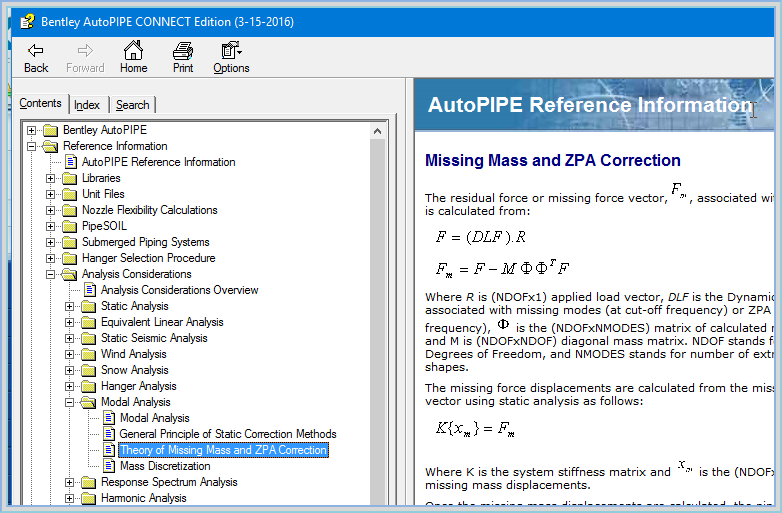
Task: Go back with the Back arrow button
Action: 36,58
